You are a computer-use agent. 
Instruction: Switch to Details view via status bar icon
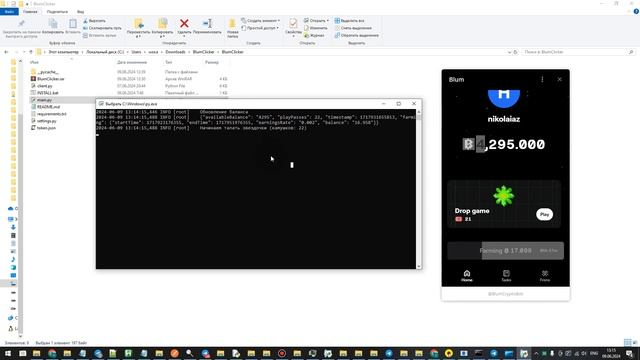tap(627, 342)
